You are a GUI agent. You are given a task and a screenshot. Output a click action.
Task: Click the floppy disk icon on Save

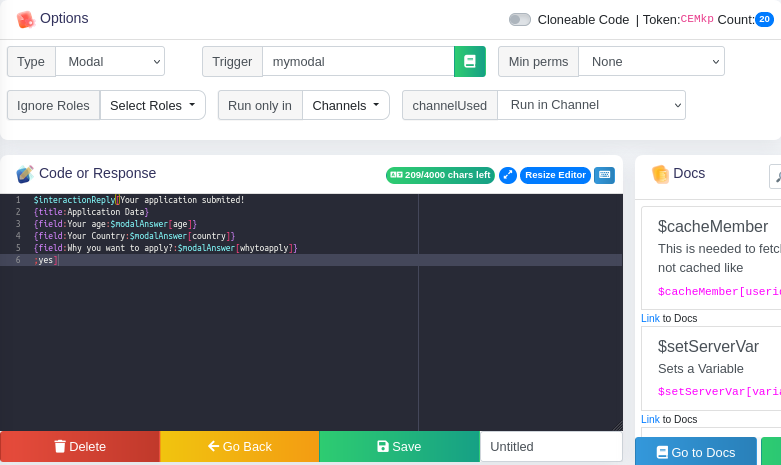383,446
